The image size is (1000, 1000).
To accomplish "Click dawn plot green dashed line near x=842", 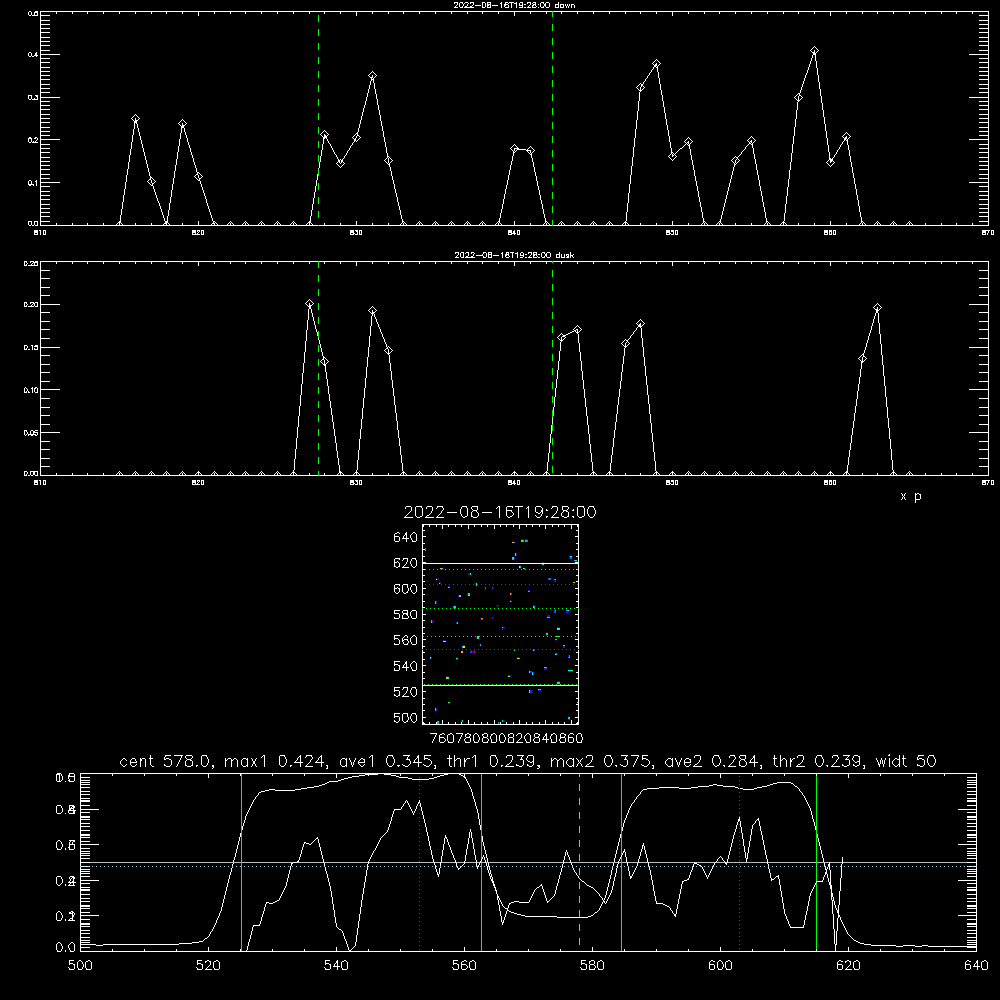I will point(552,118).
